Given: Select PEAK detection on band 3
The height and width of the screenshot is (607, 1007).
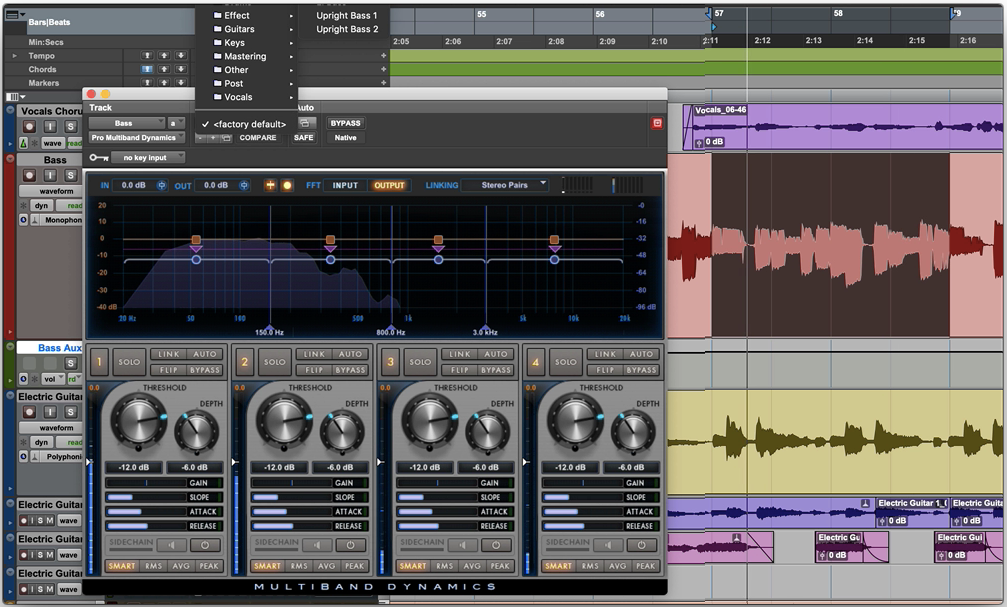Looking at the screenshot, I should point(500,566).
